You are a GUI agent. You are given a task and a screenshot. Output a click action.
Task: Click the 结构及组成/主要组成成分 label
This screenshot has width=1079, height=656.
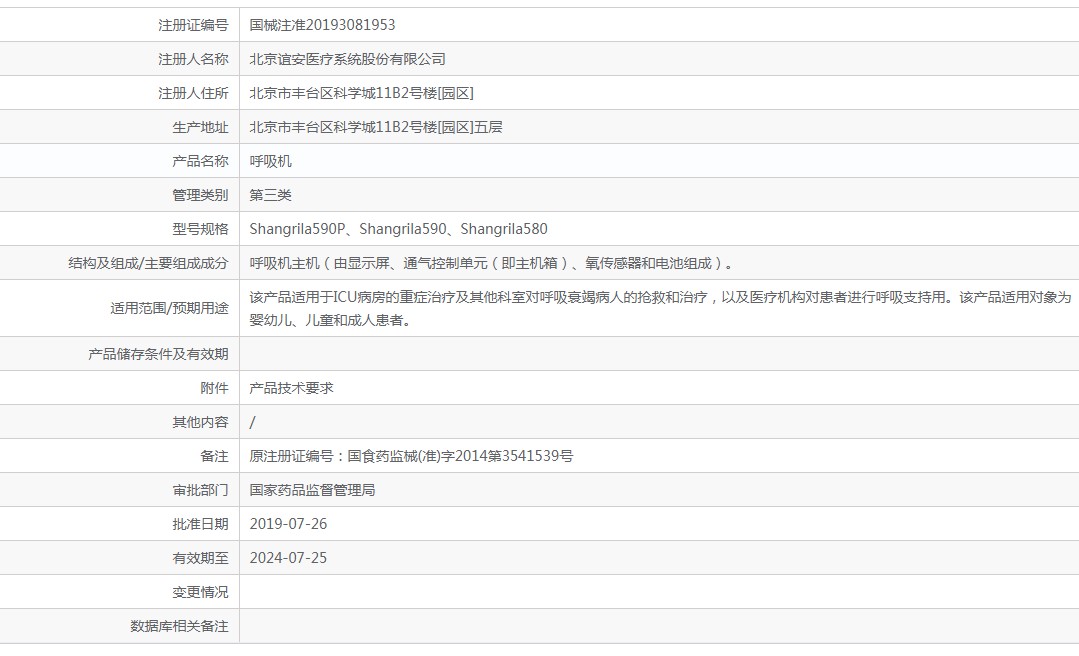[x=148, y=263]
